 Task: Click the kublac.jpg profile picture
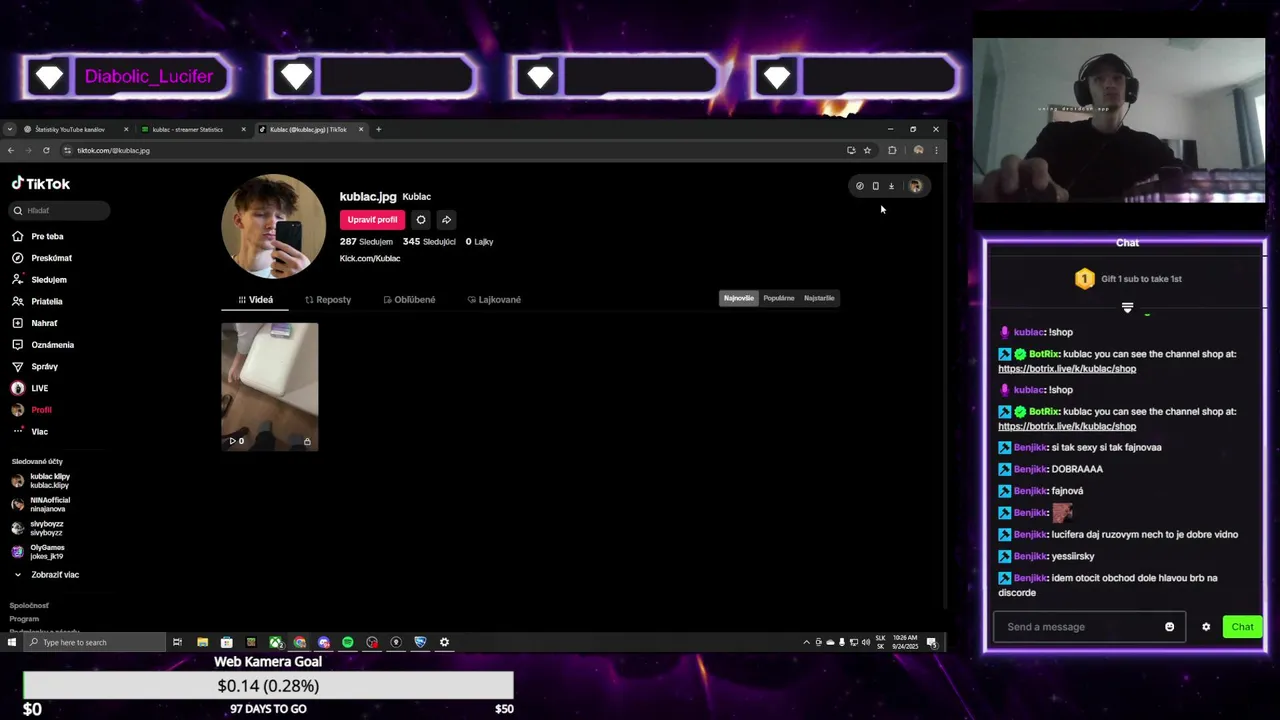(273, 226)
